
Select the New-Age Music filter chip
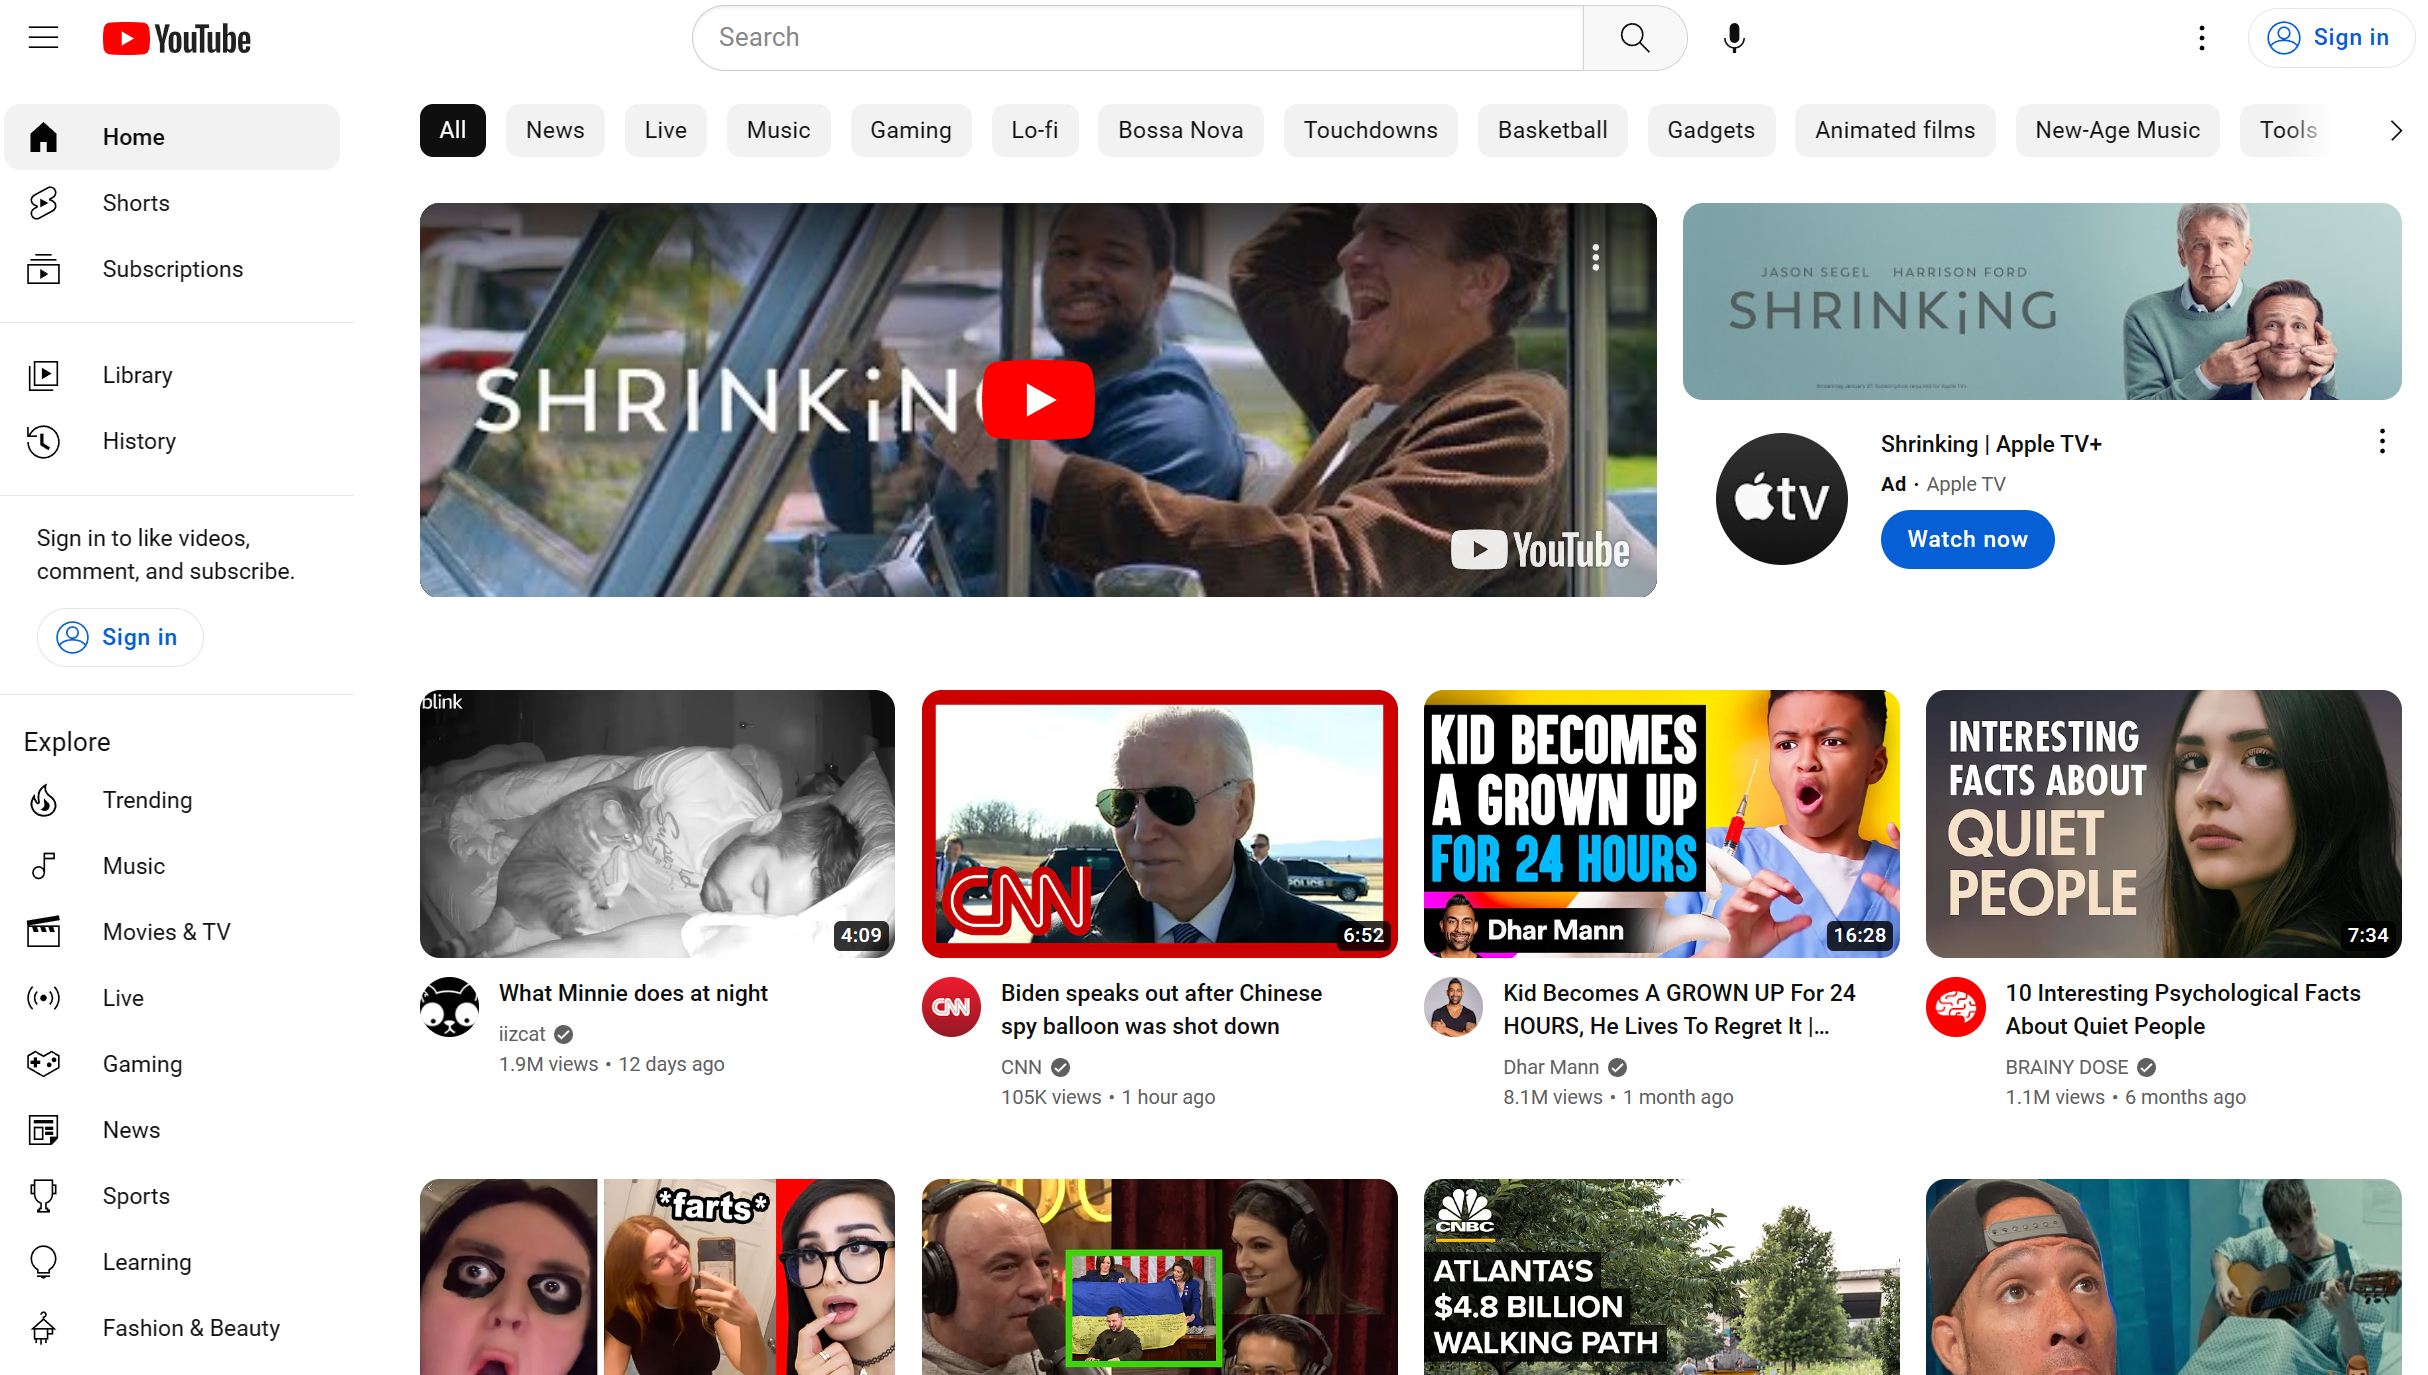coord(2118,130)
